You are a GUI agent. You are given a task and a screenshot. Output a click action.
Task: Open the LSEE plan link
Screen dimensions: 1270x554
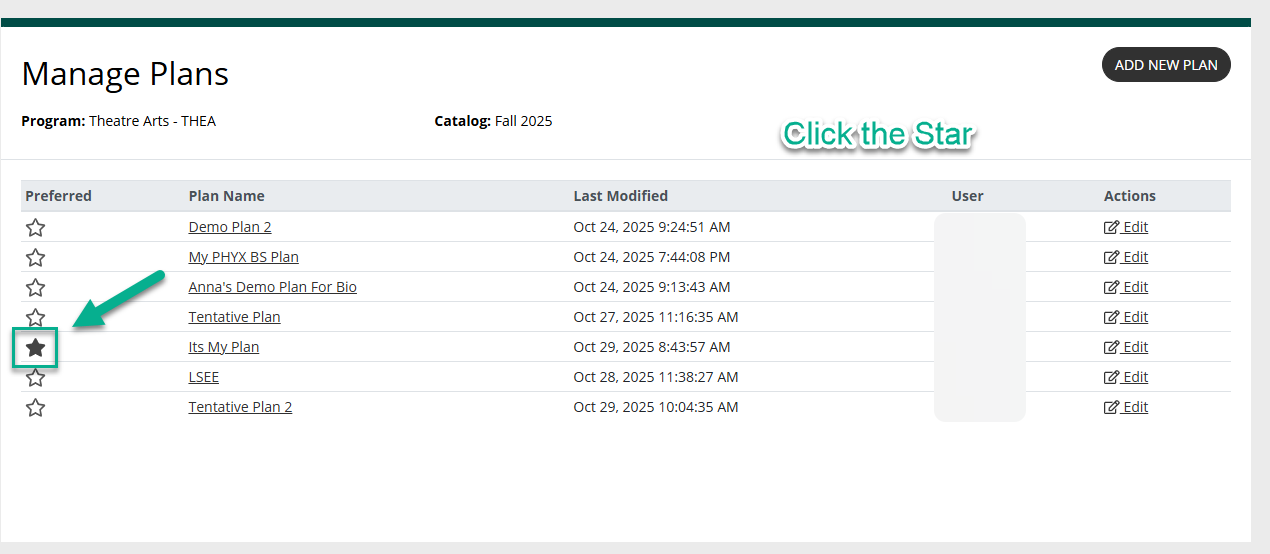pyautogui.click(x=203, y=377)
